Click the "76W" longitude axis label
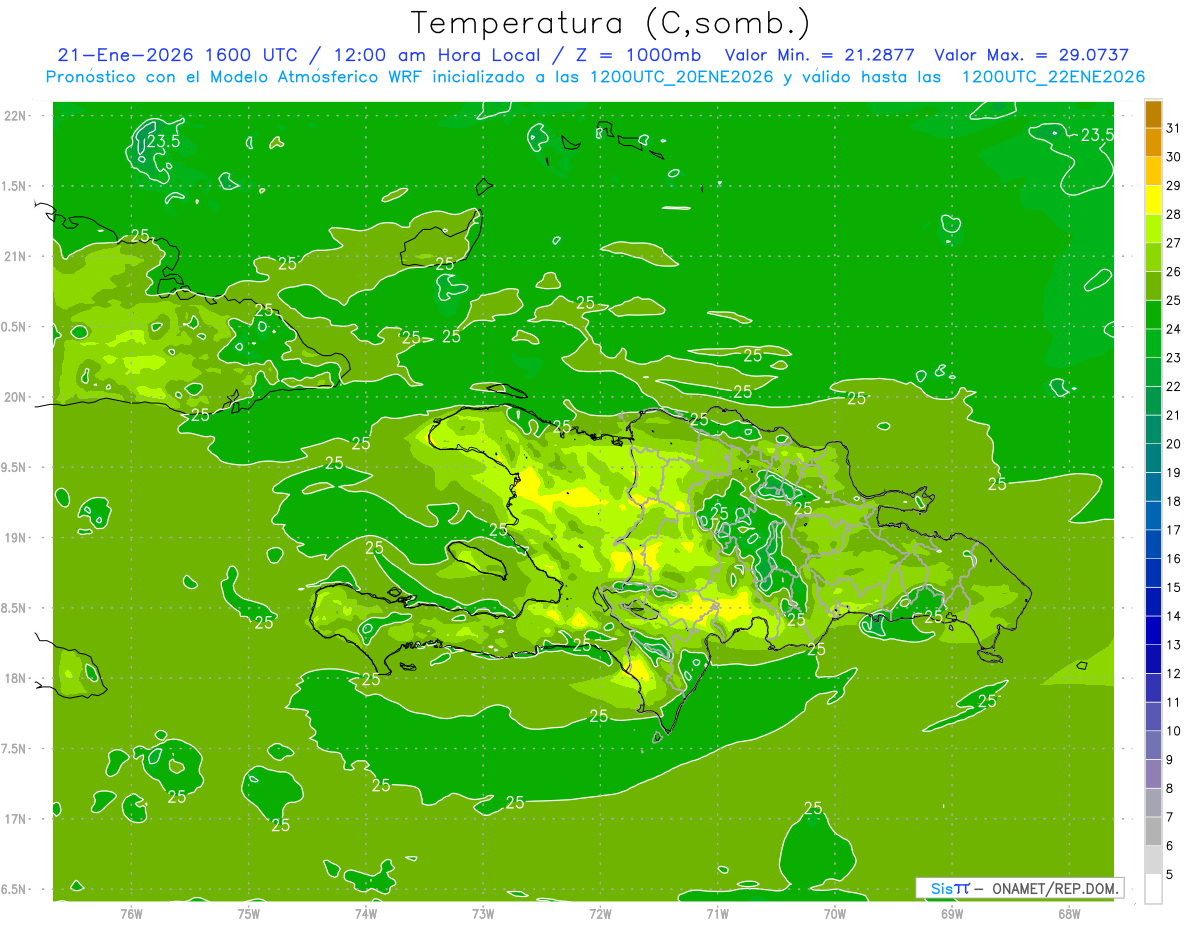 pos(131,914)
